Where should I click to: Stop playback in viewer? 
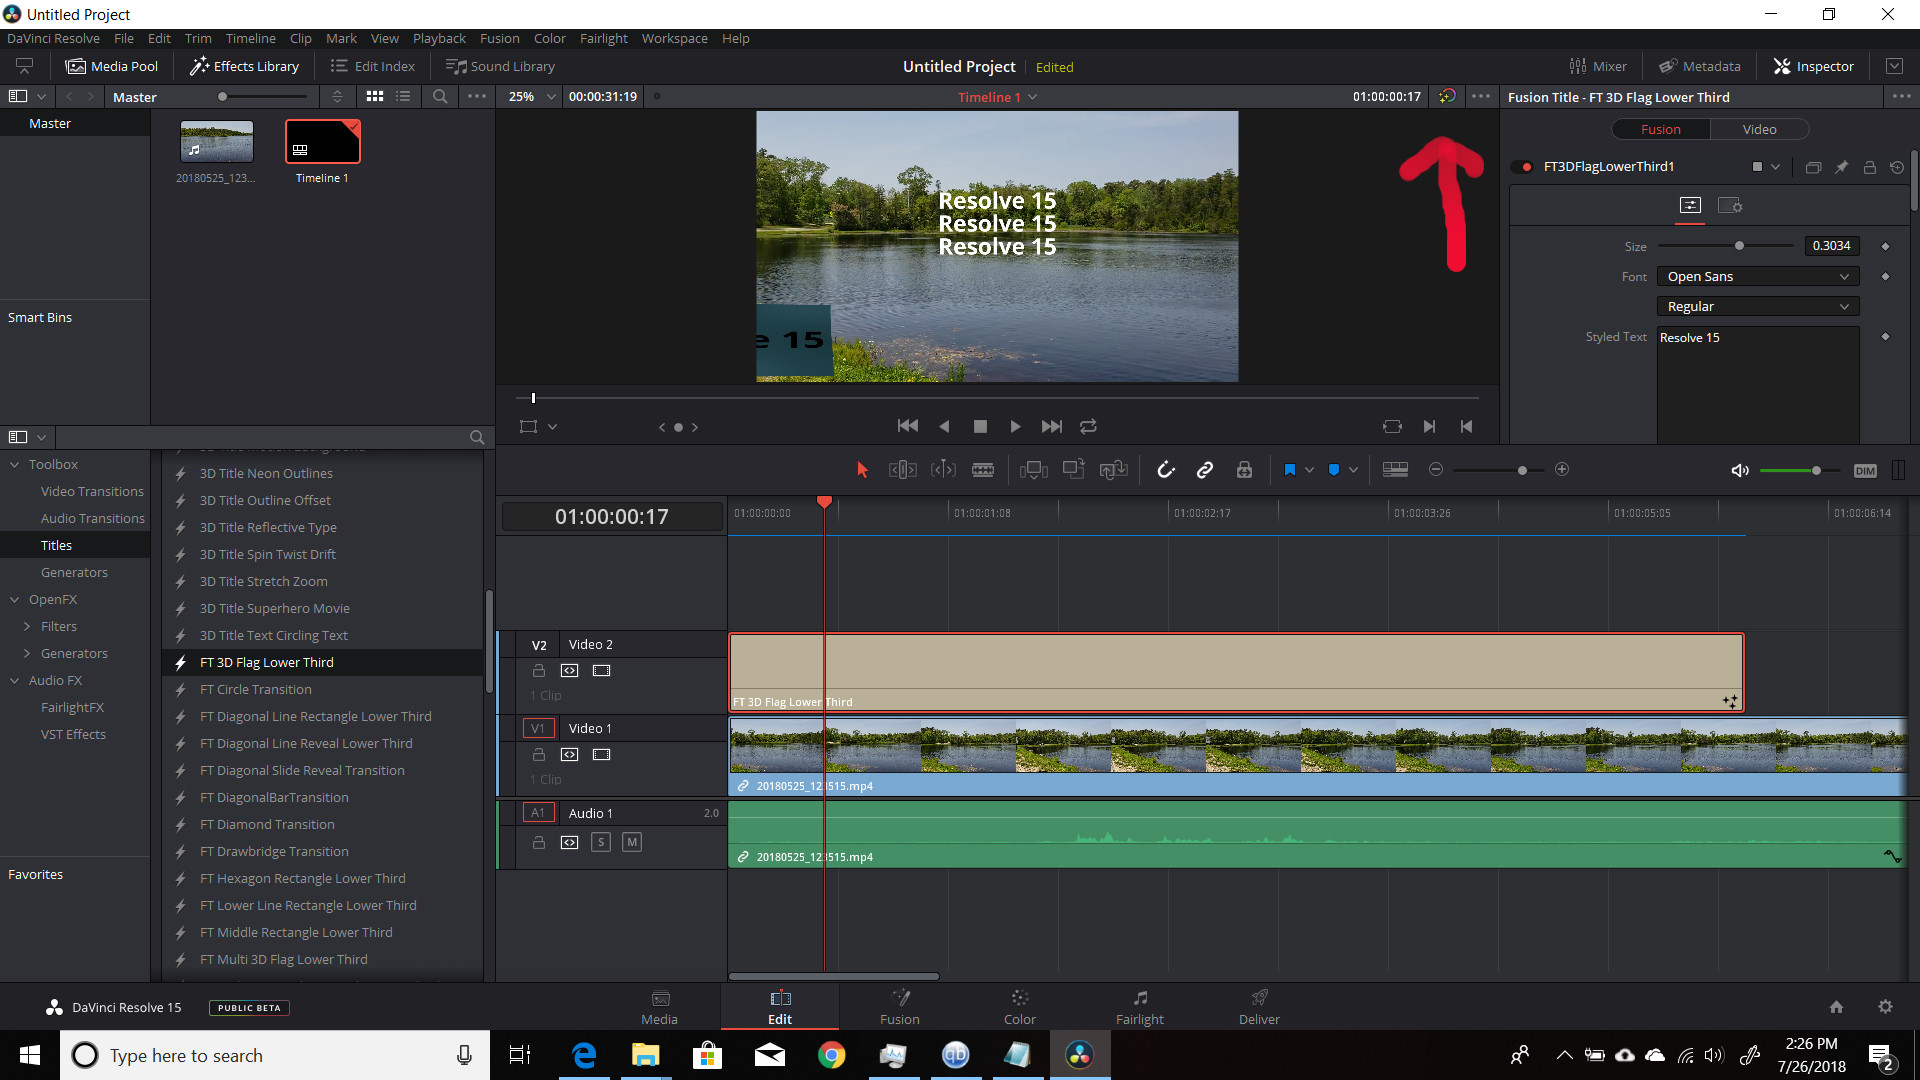[x=980, y=427]
